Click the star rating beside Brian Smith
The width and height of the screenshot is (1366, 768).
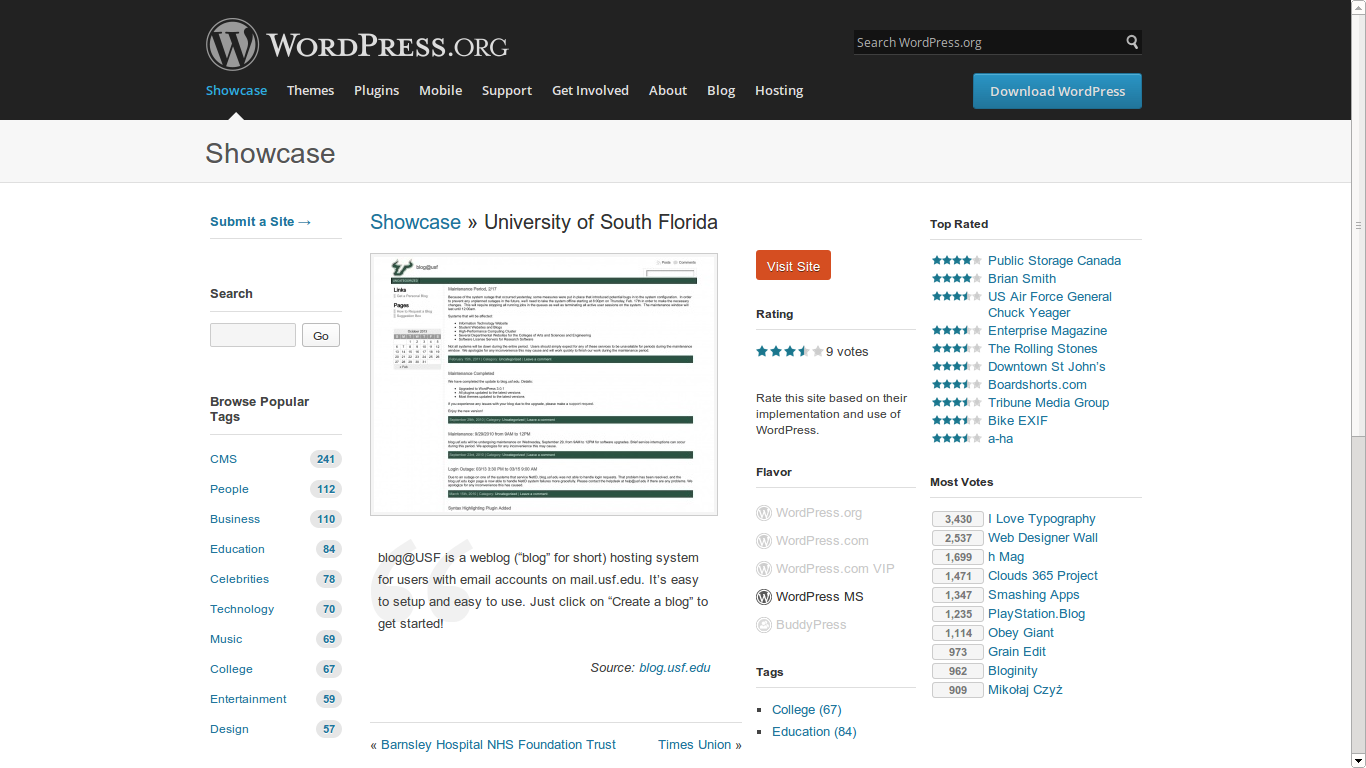pos(957,278)
